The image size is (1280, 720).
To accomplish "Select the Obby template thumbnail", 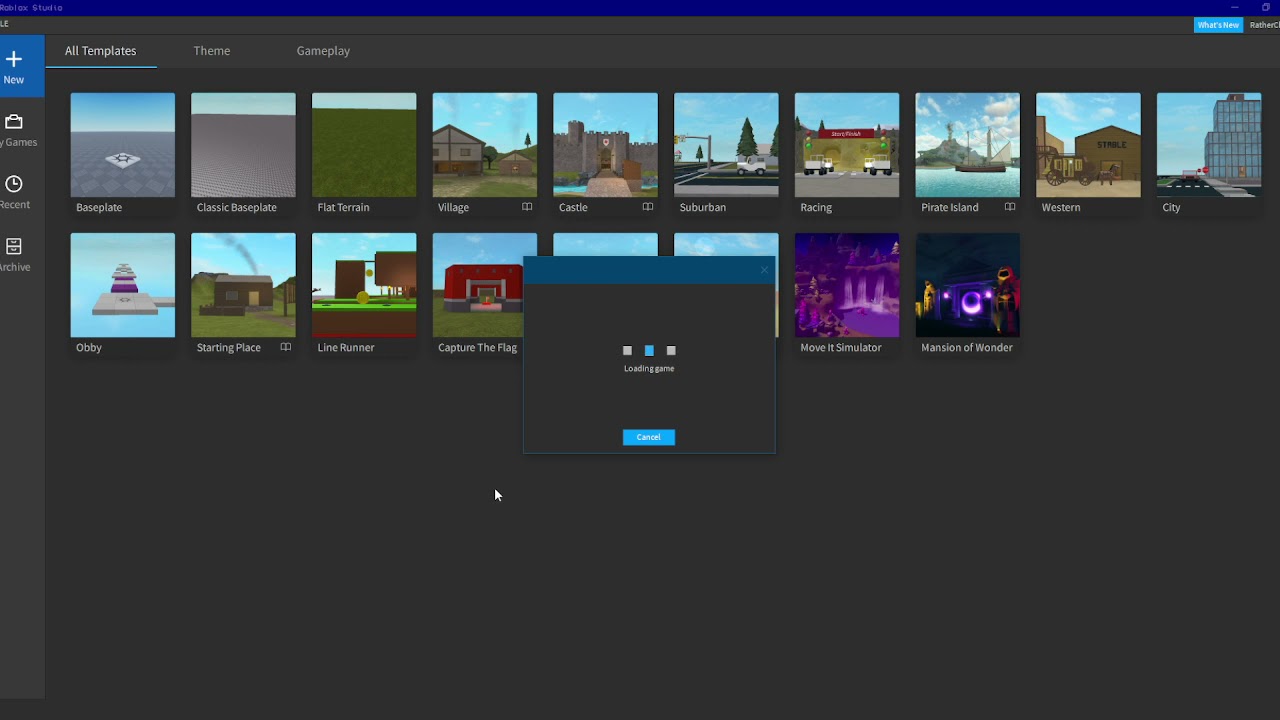I will pos(123,285).
